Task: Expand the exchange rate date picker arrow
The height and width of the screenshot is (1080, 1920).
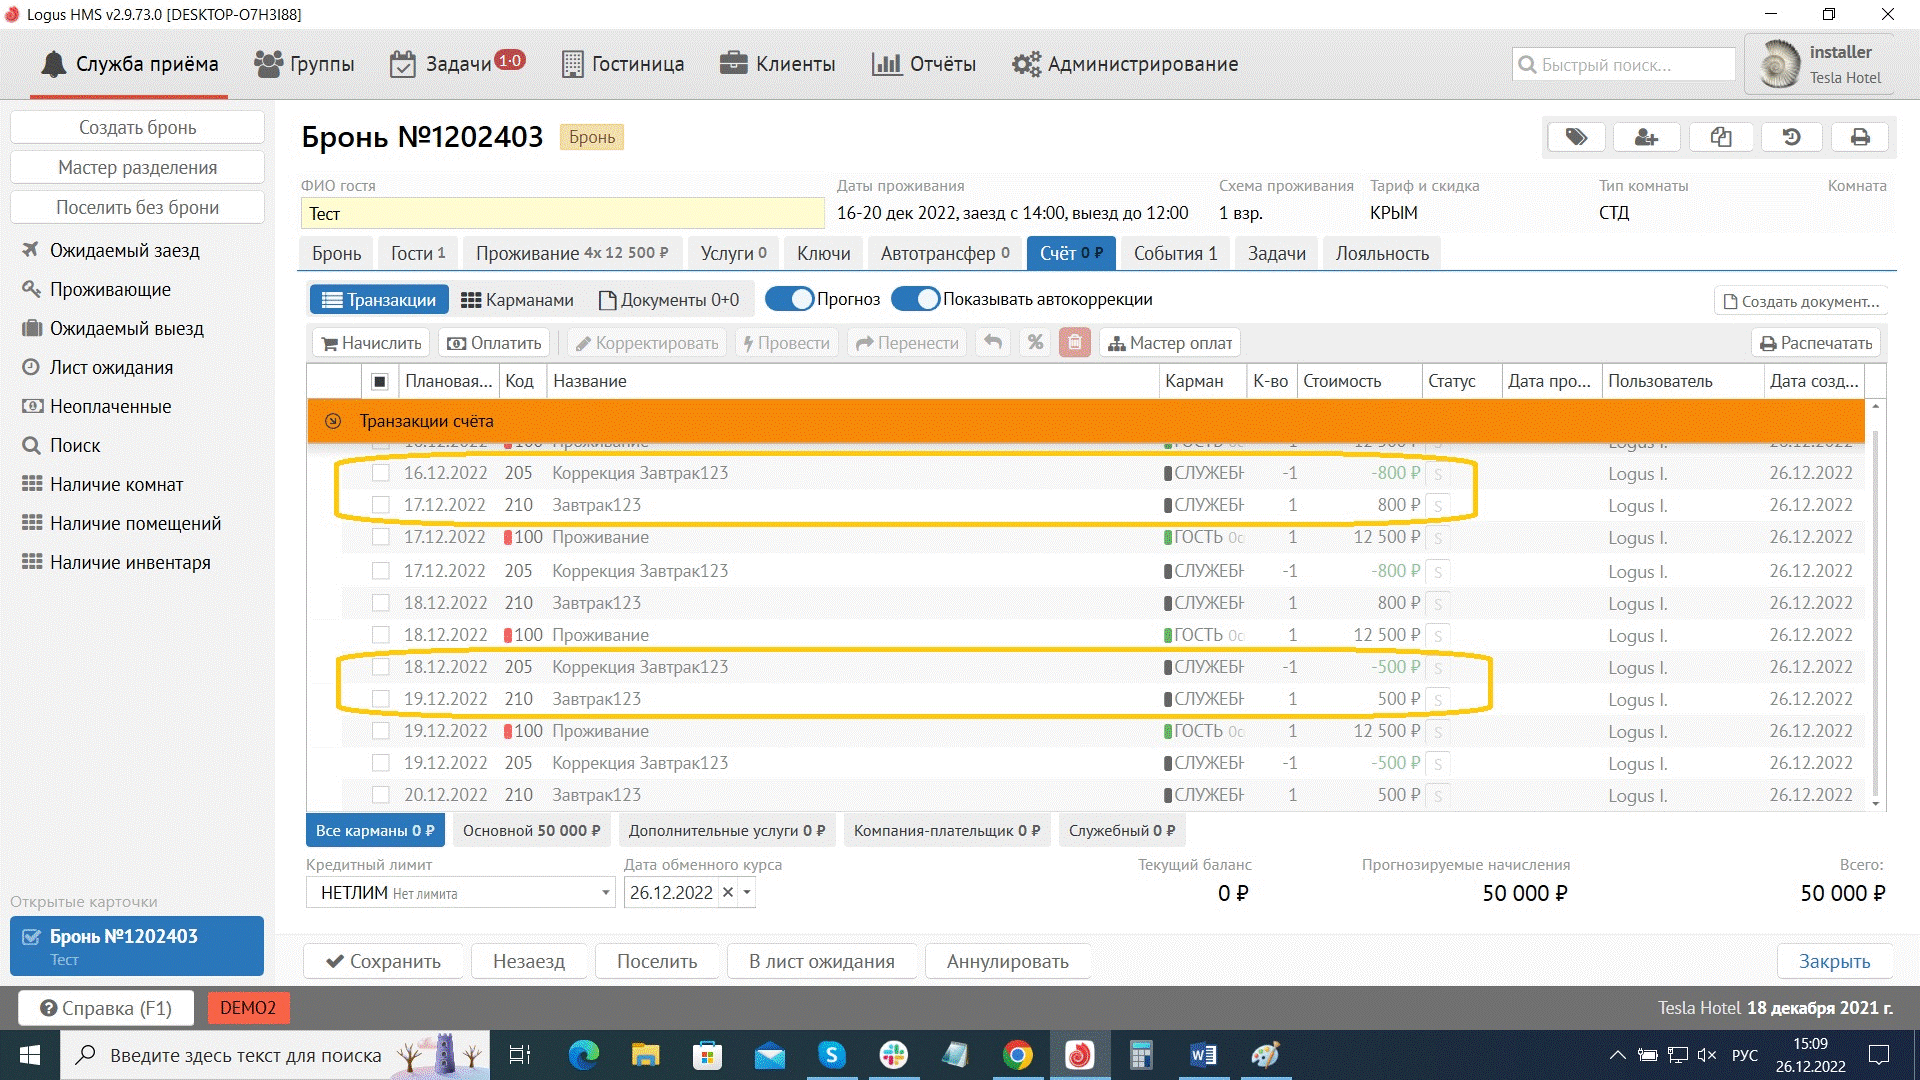Action: click(x=747, y=893)
